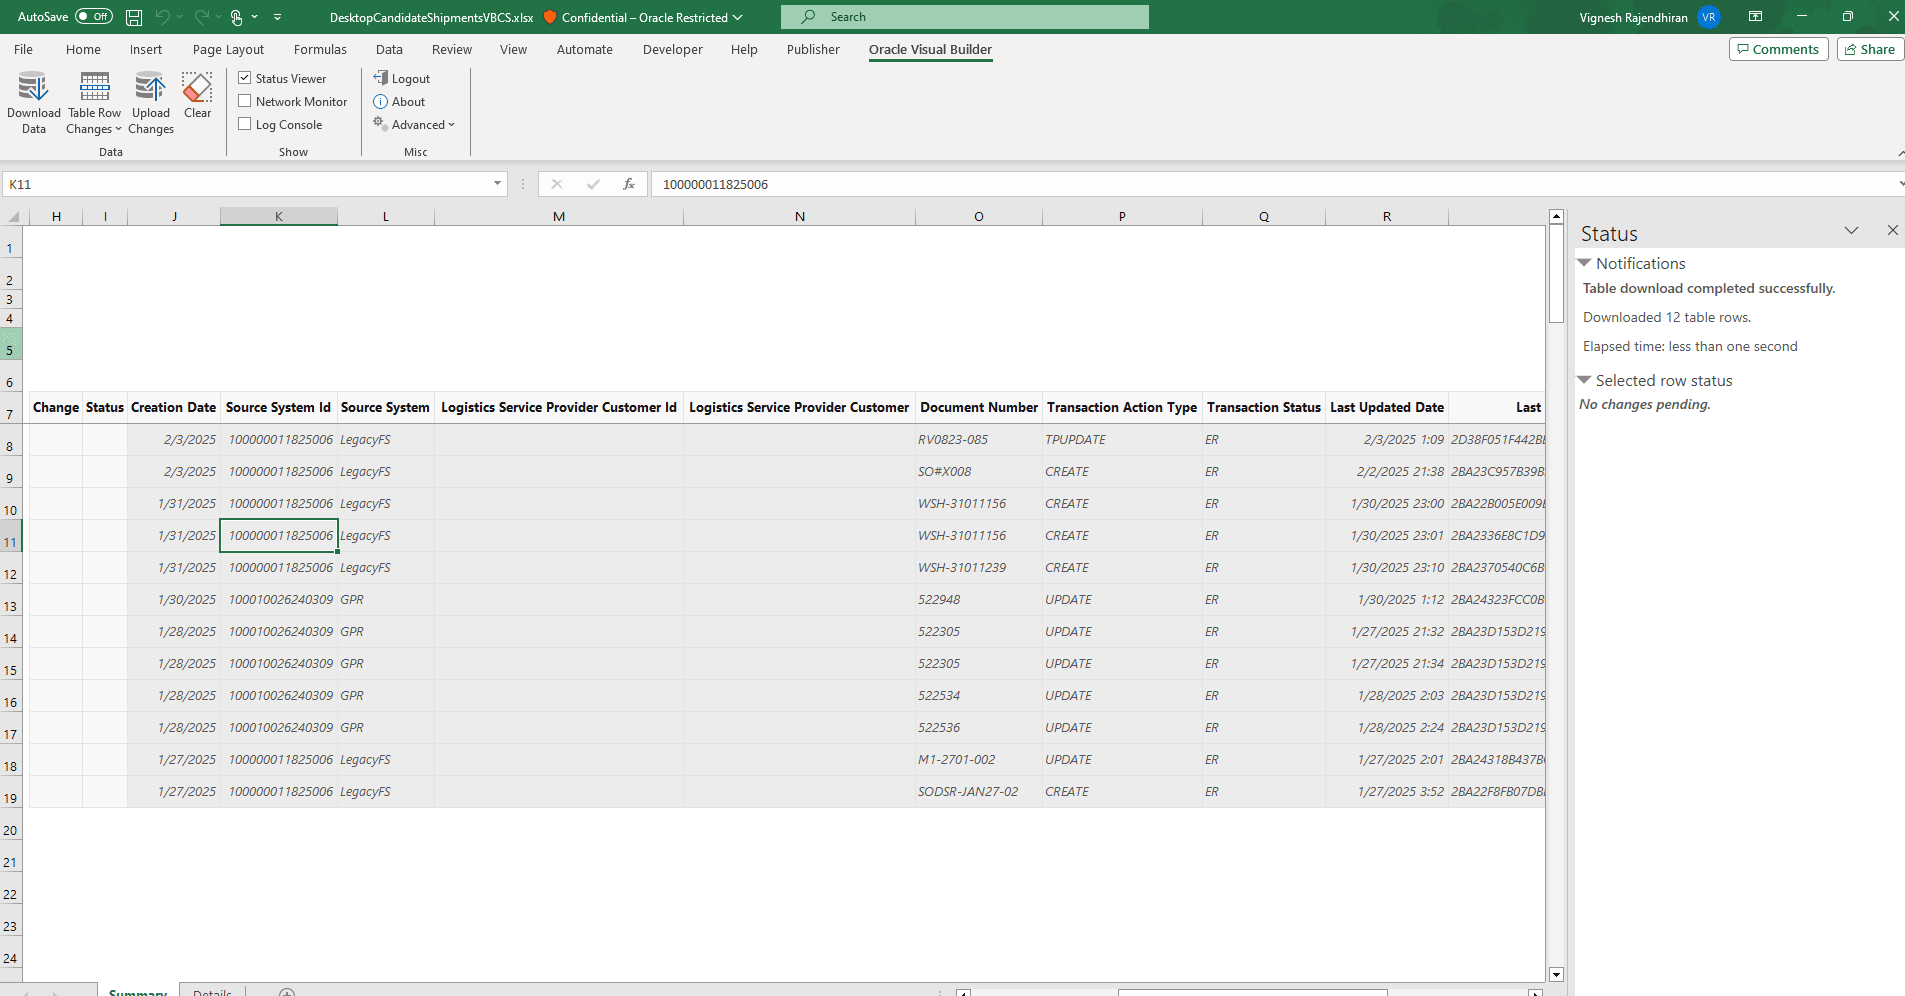The height and width of the screenshot is (996, 1905).
Task: Uncheck the Status Viewer checkbox
Action: point(245,77)
